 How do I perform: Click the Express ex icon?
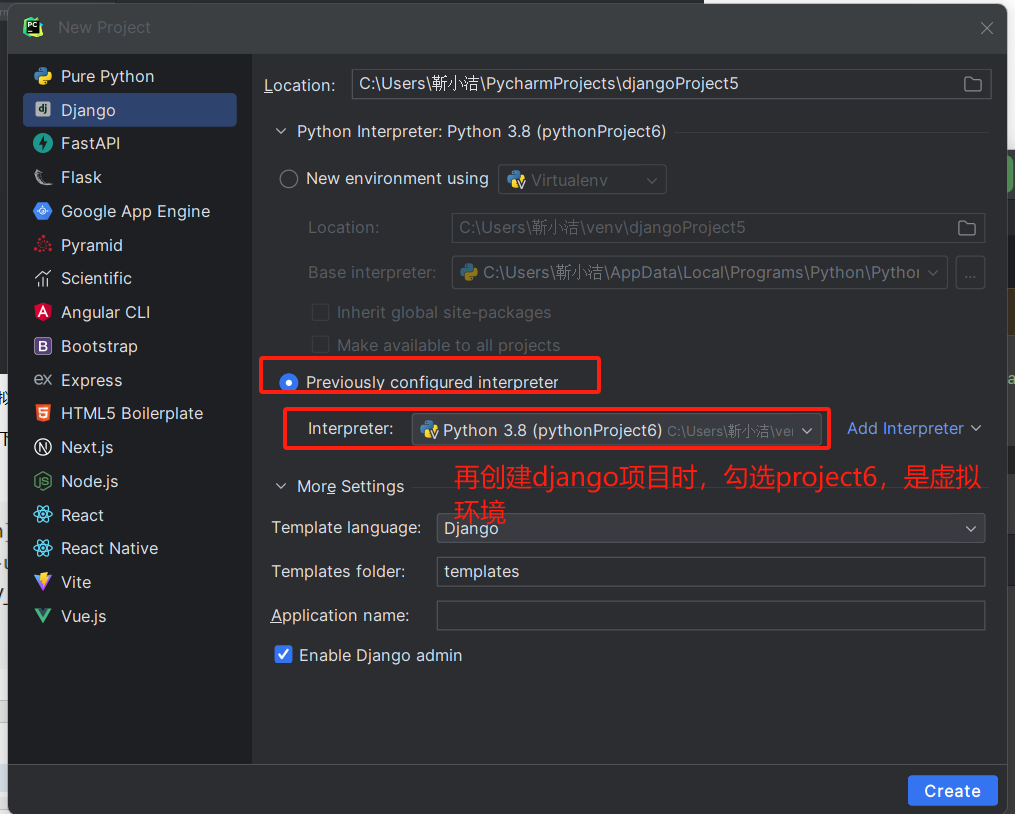43,379
